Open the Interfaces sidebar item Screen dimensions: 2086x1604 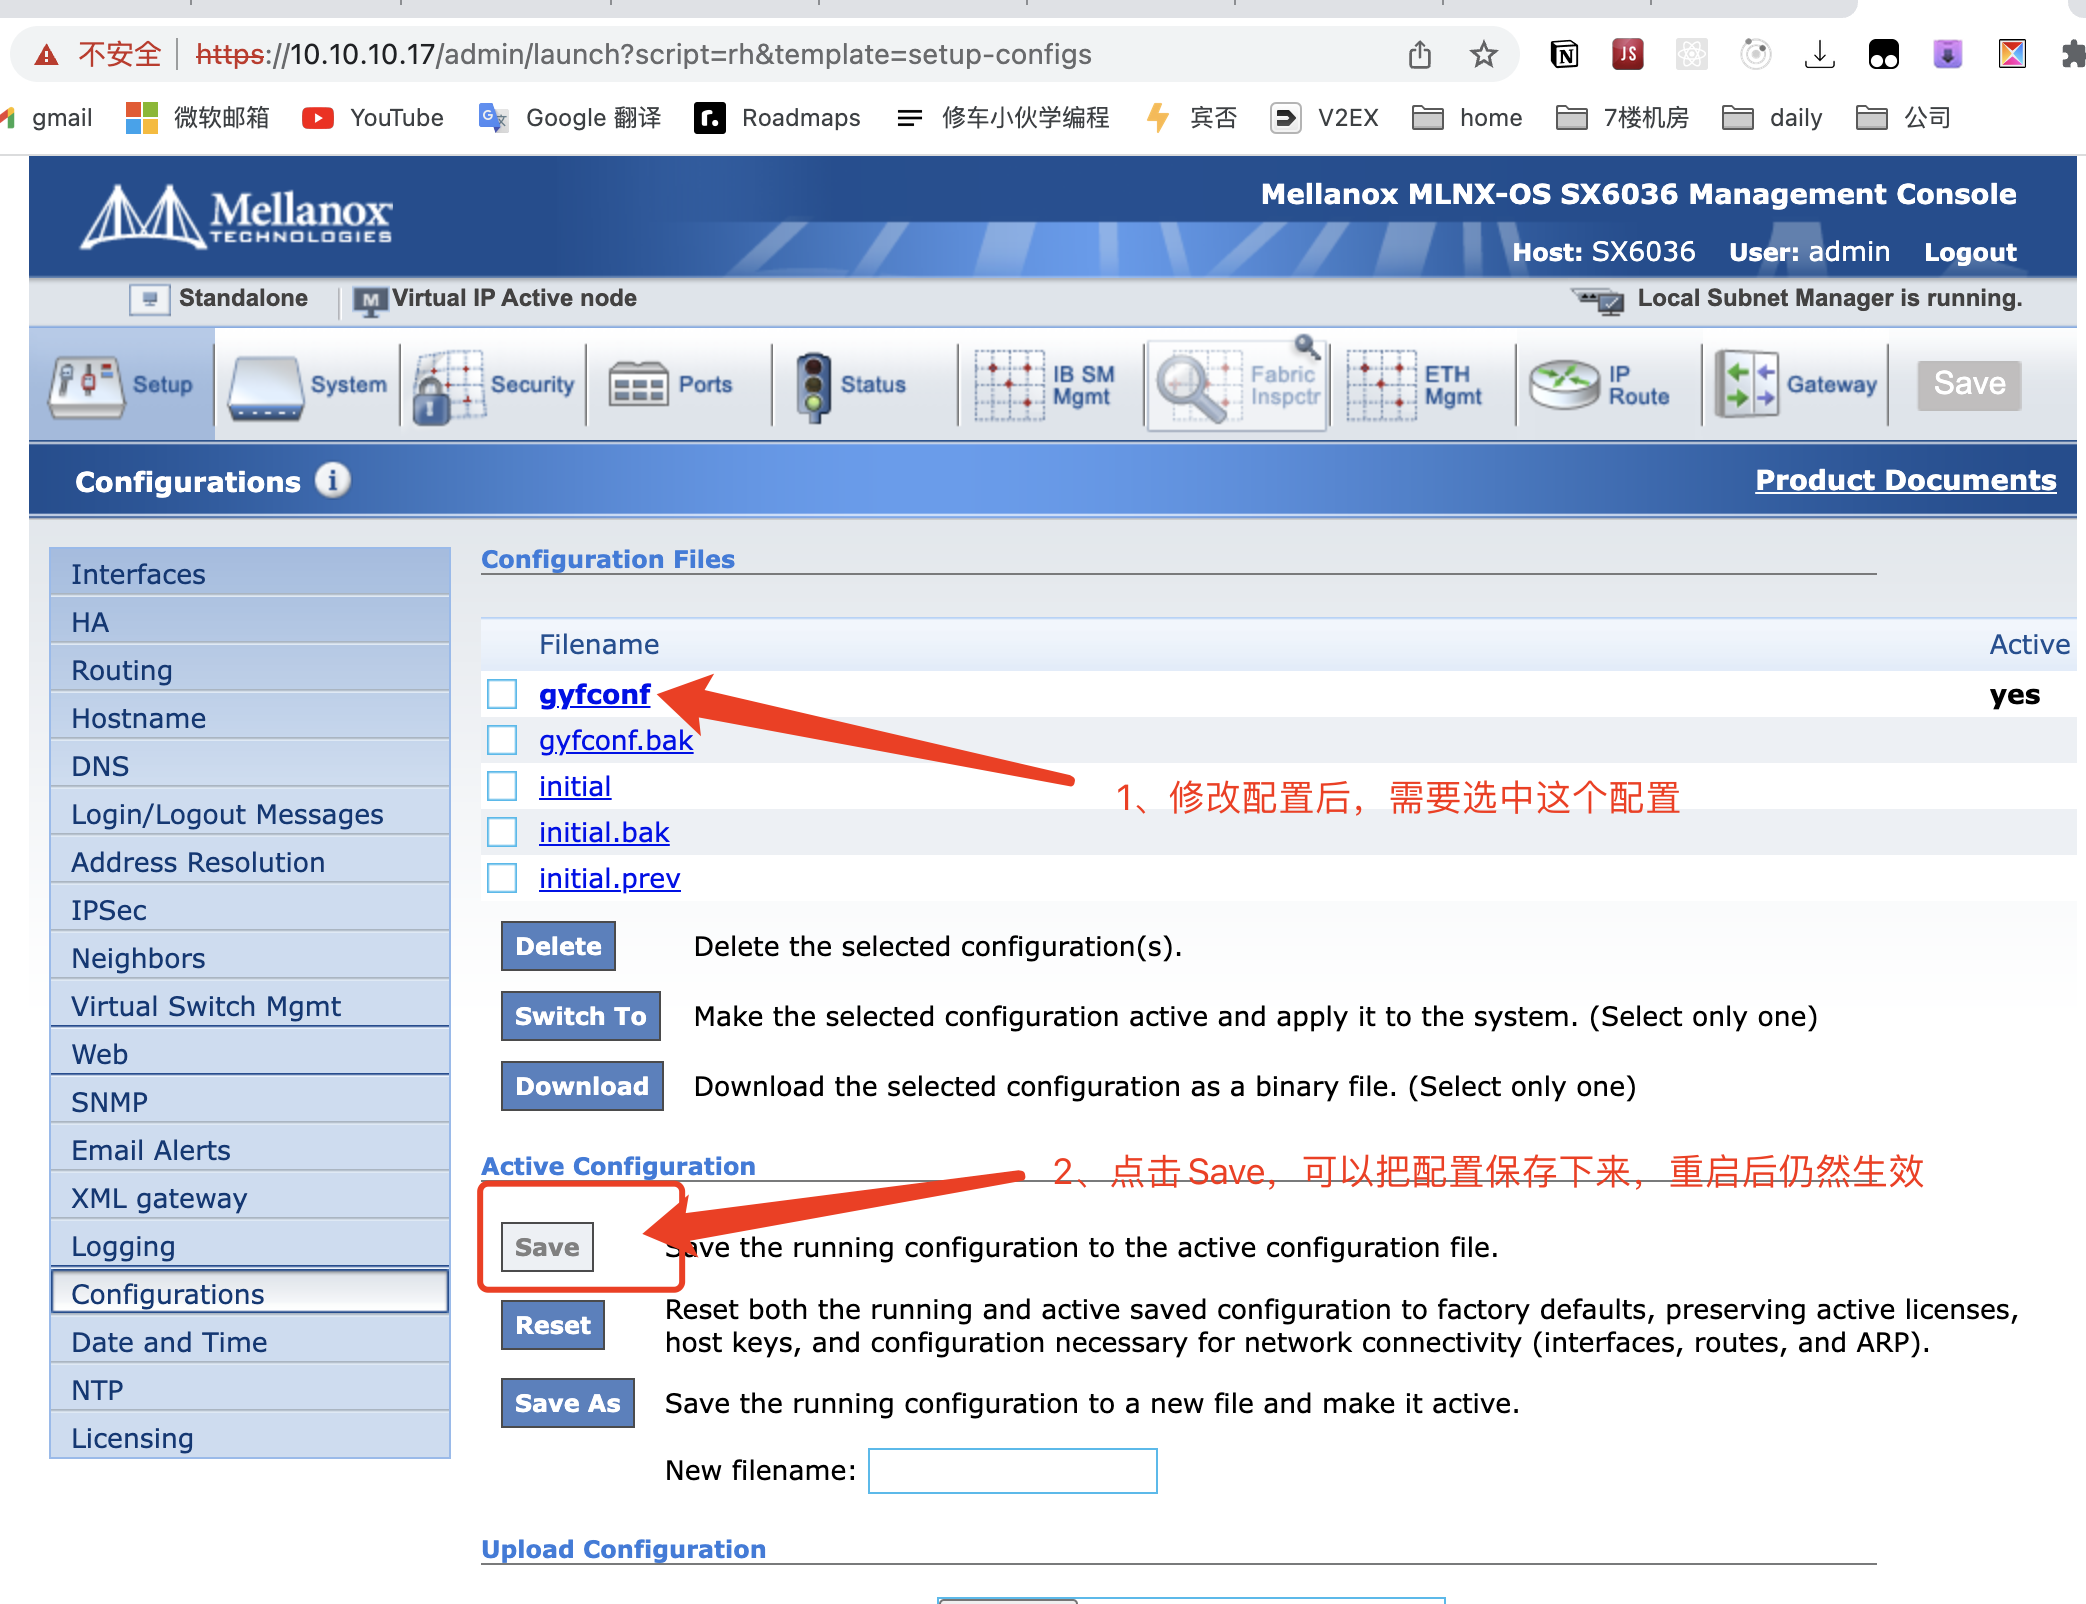click(x=250, y=574)
